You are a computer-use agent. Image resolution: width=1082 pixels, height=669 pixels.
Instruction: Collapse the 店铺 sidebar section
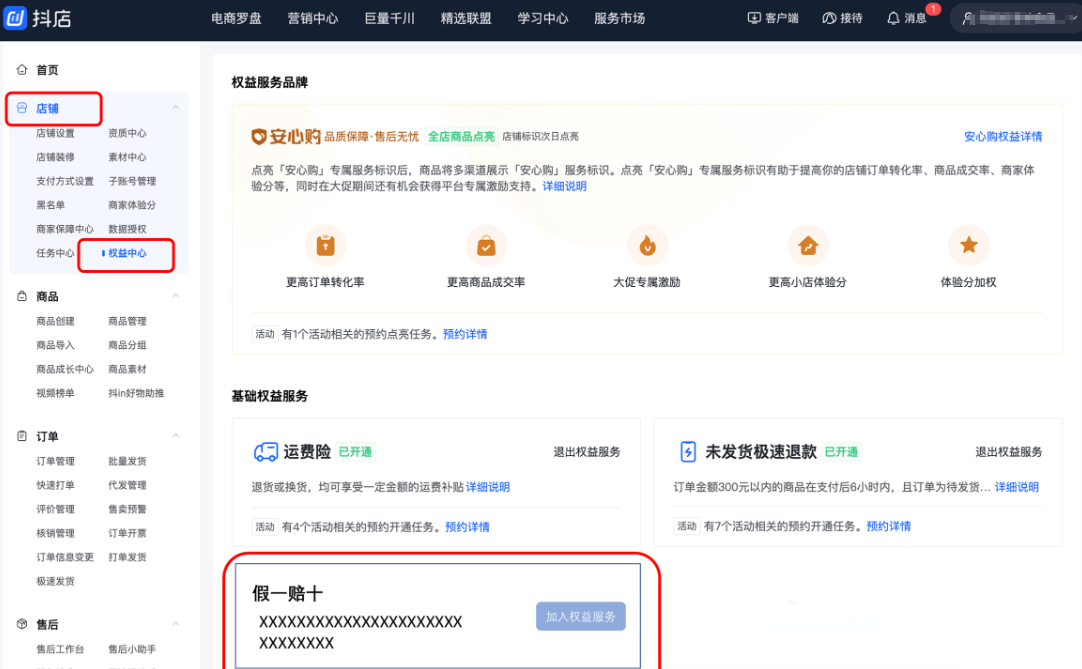(x=176, y=108)
